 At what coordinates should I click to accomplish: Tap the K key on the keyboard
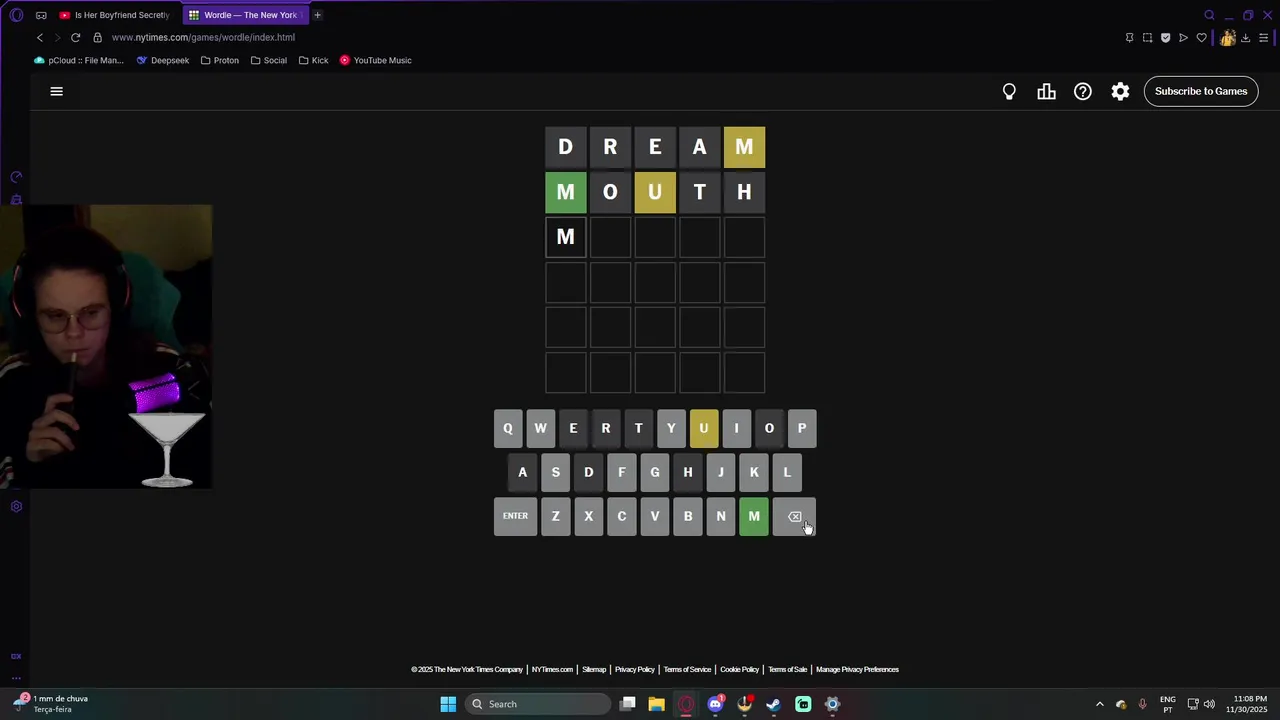(x=754, y=473)
